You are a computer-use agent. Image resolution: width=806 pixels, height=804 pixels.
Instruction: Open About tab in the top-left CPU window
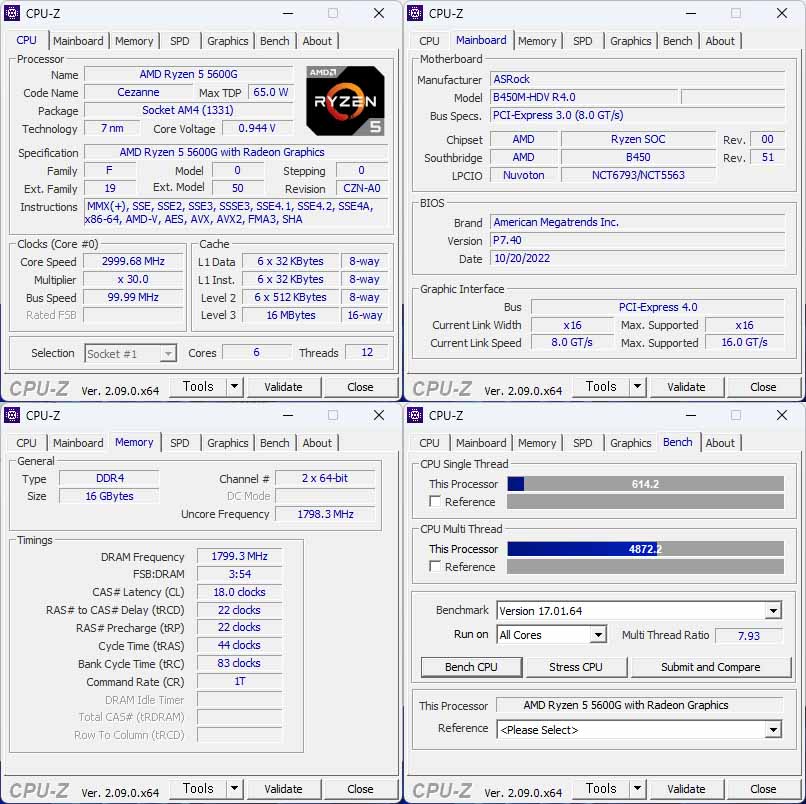(x=317, y=41)
